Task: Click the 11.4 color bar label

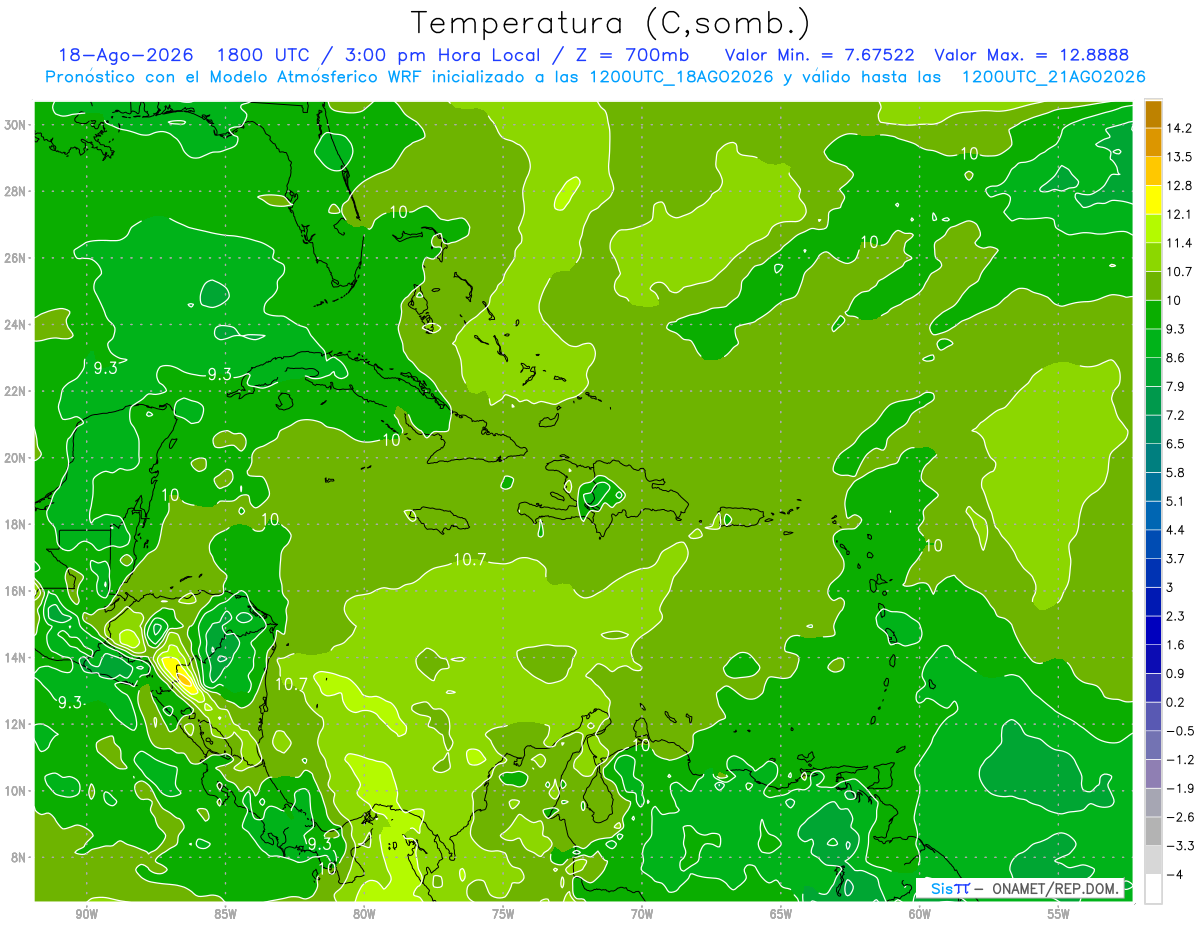Action: [1178, 243]
